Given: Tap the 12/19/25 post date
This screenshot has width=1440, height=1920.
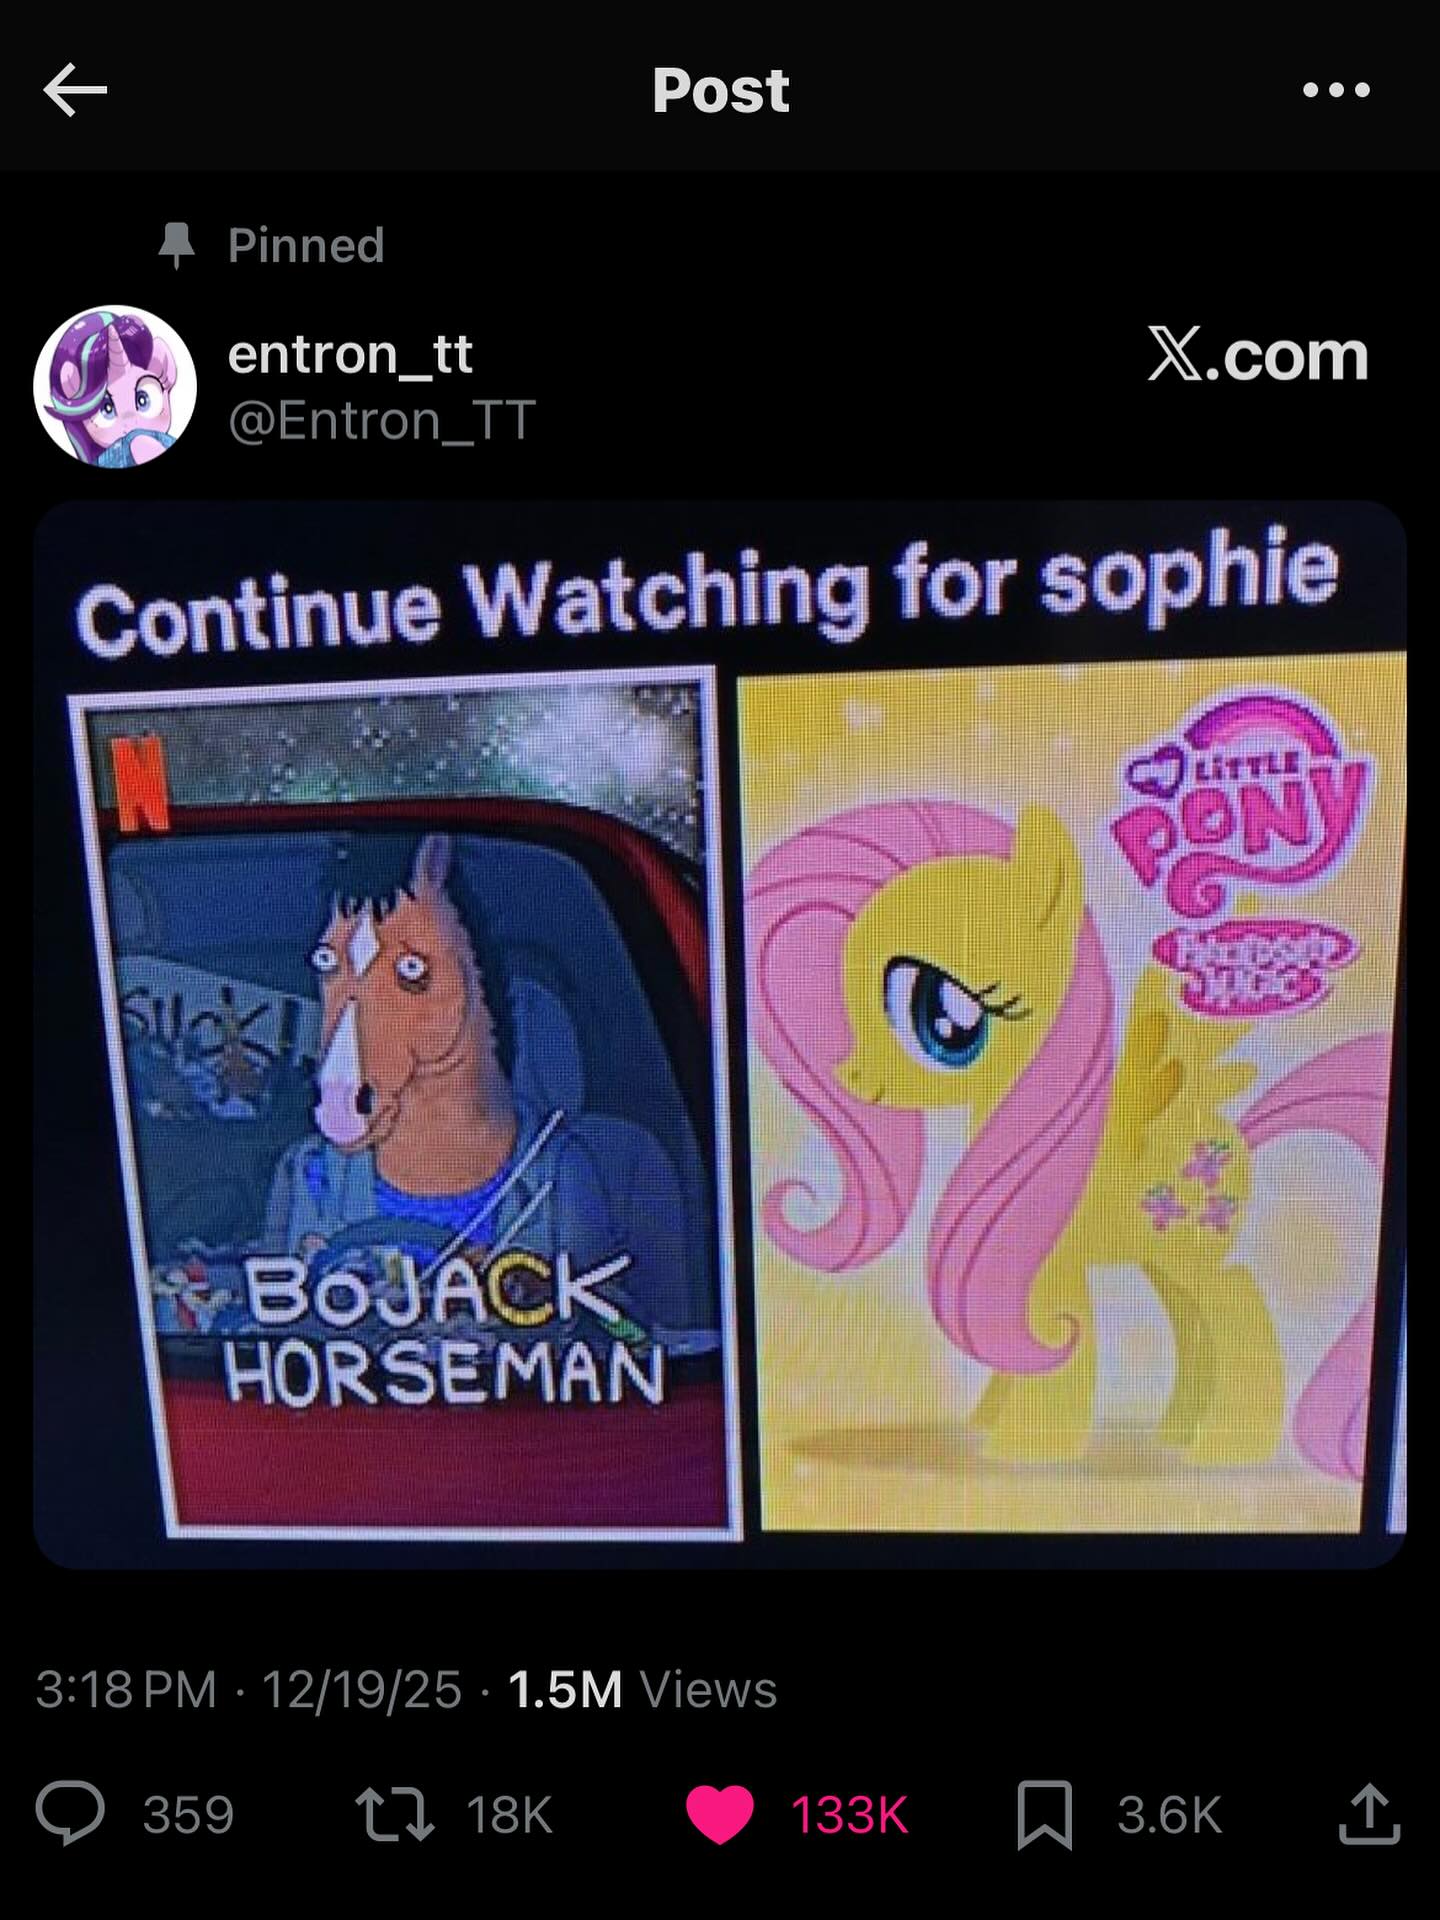Looking at the screenshot, I should (x=362, y=1690).
